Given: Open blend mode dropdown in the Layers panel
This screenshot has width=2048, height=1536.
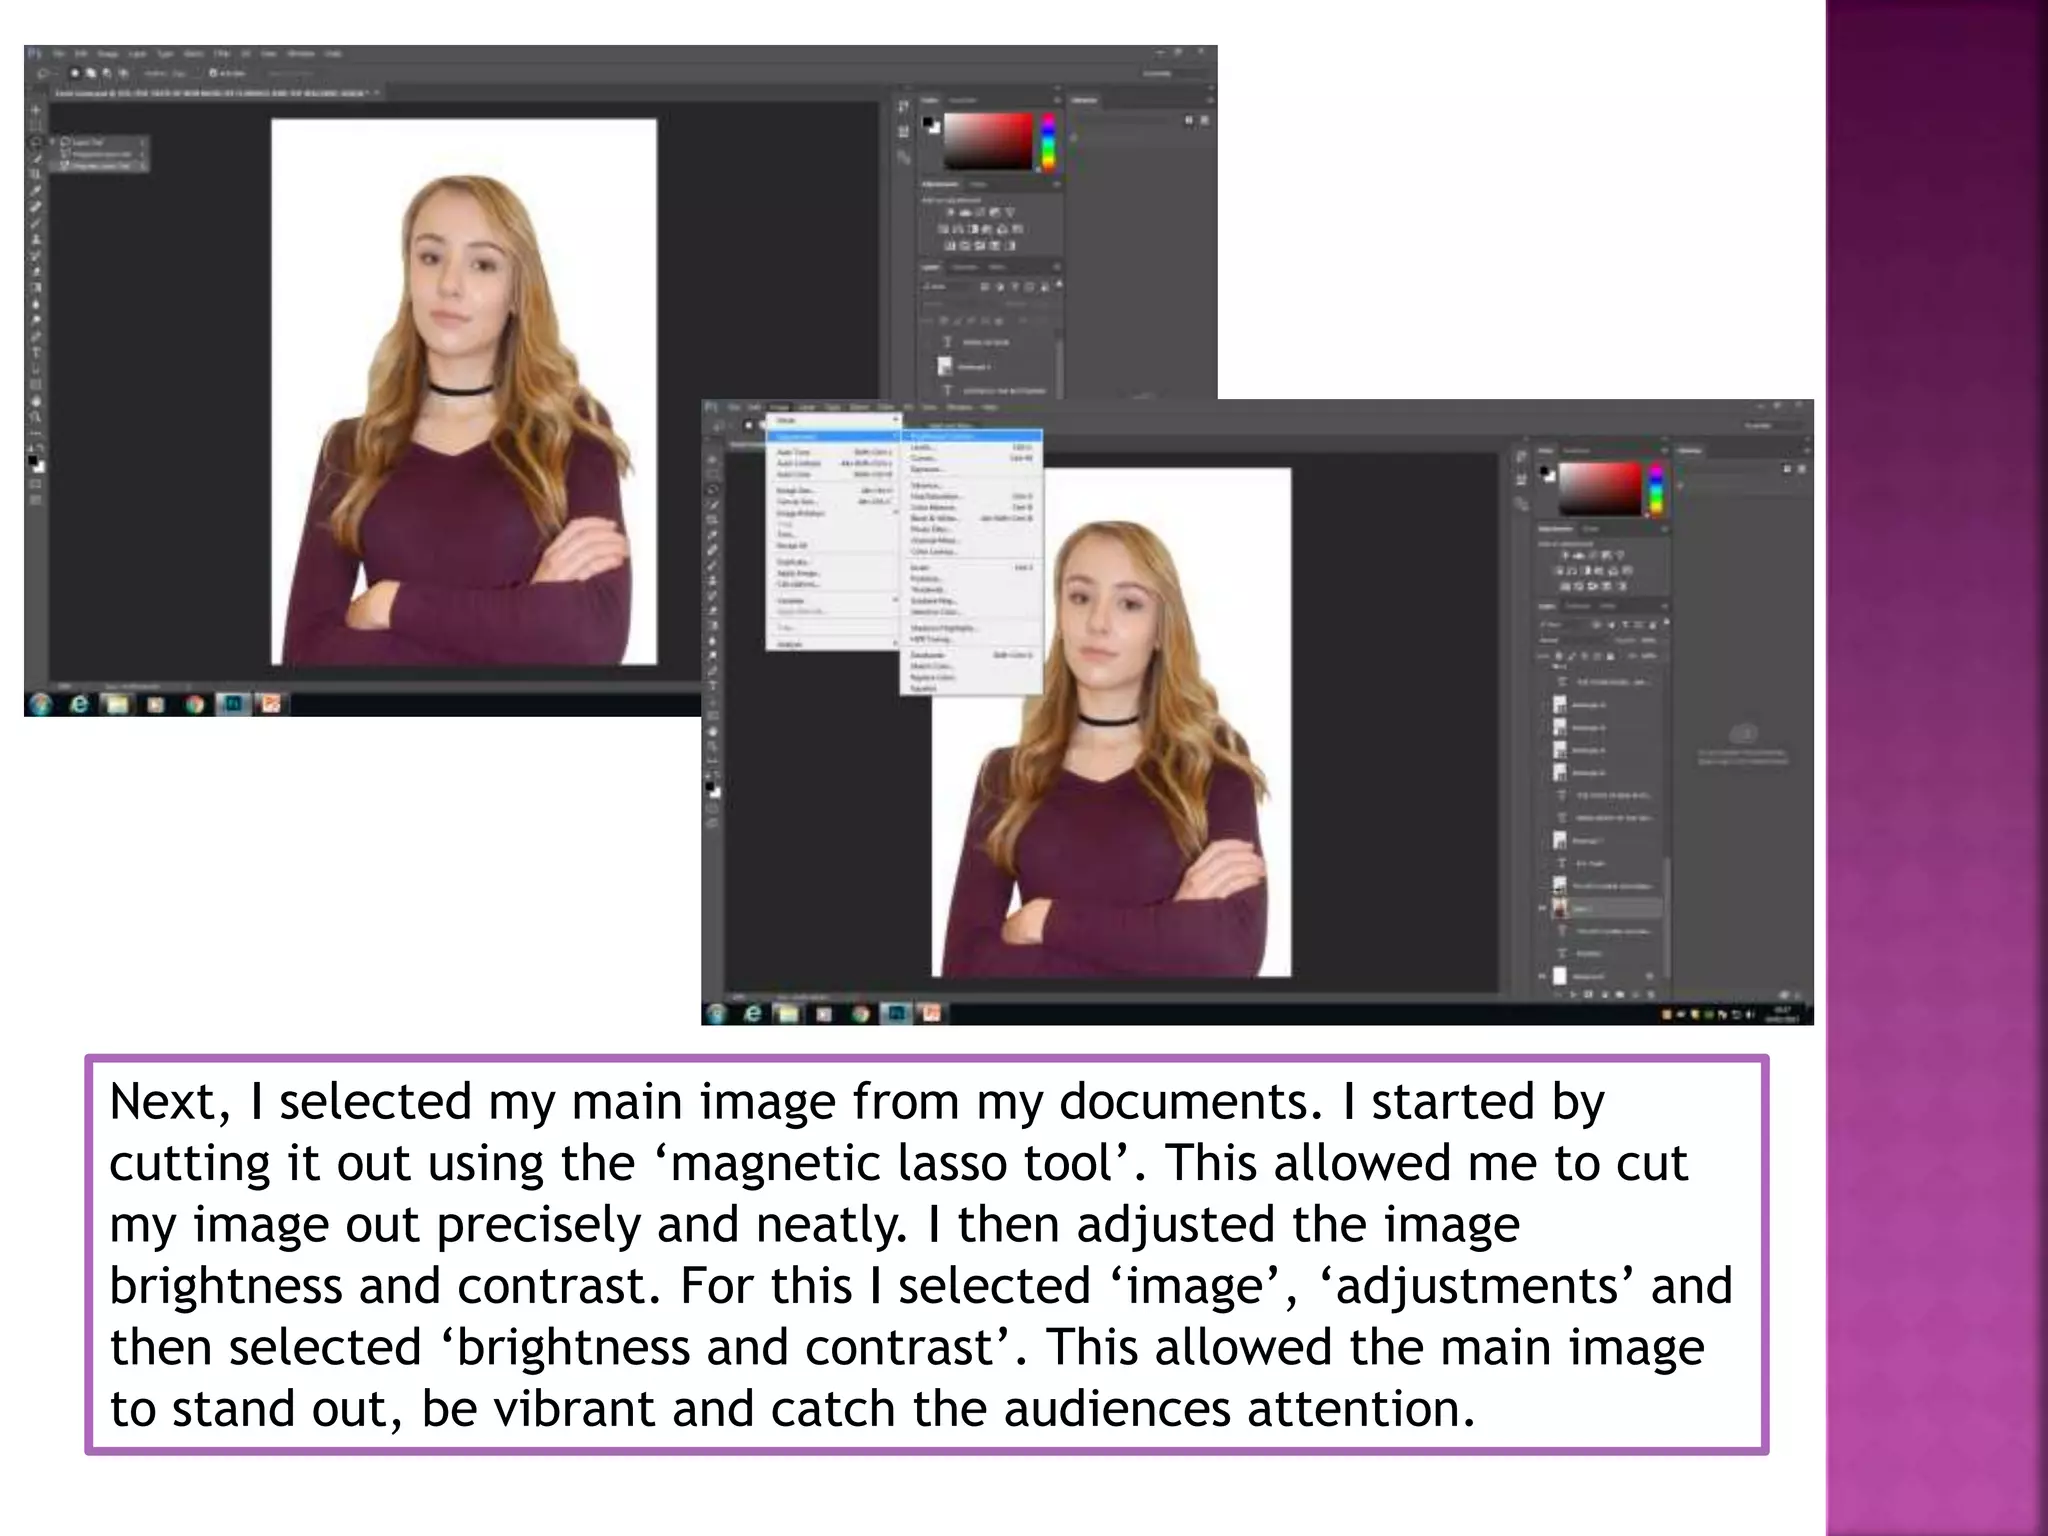Looking at the screenshot, I should [x=1574, y=641].
